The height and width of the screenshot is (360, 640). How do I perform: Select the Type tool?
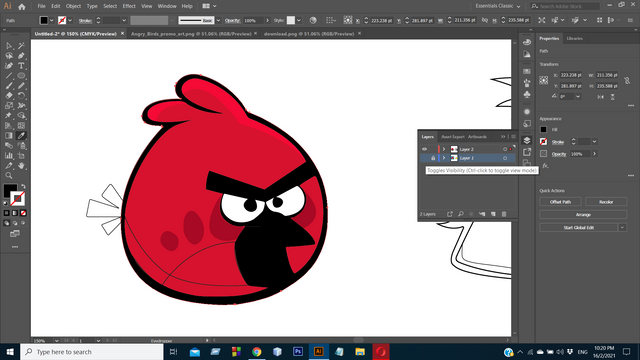(x=21, y=66)
